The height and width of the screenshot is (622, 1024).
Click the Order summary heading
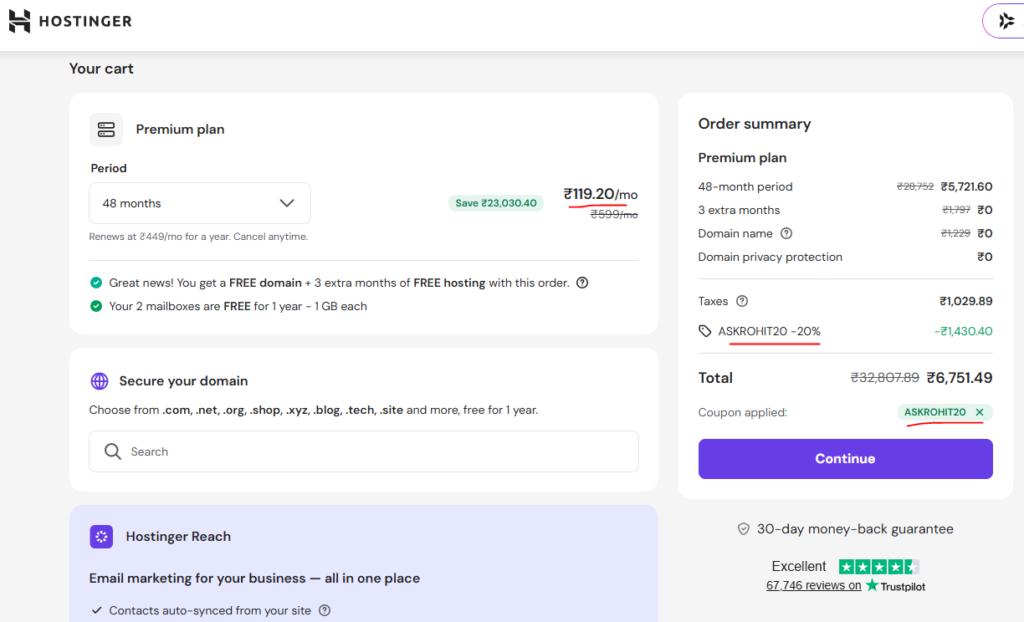click(754, 124)
